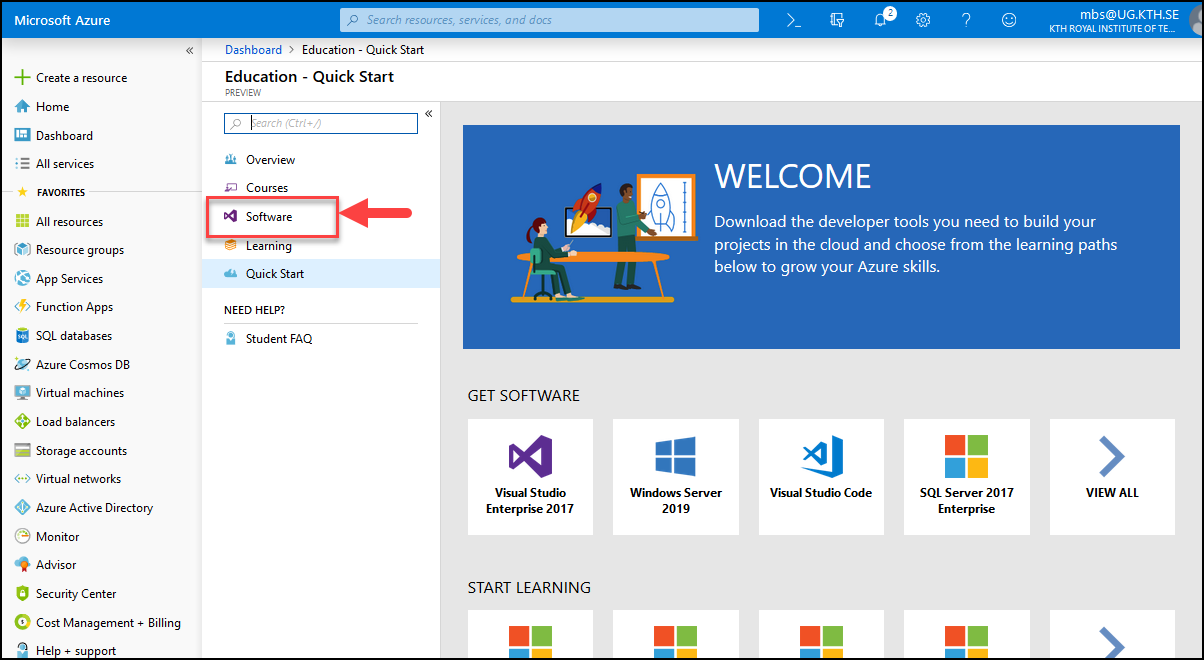
Task: Open Software in the Education menu
Action: (269, 217)
